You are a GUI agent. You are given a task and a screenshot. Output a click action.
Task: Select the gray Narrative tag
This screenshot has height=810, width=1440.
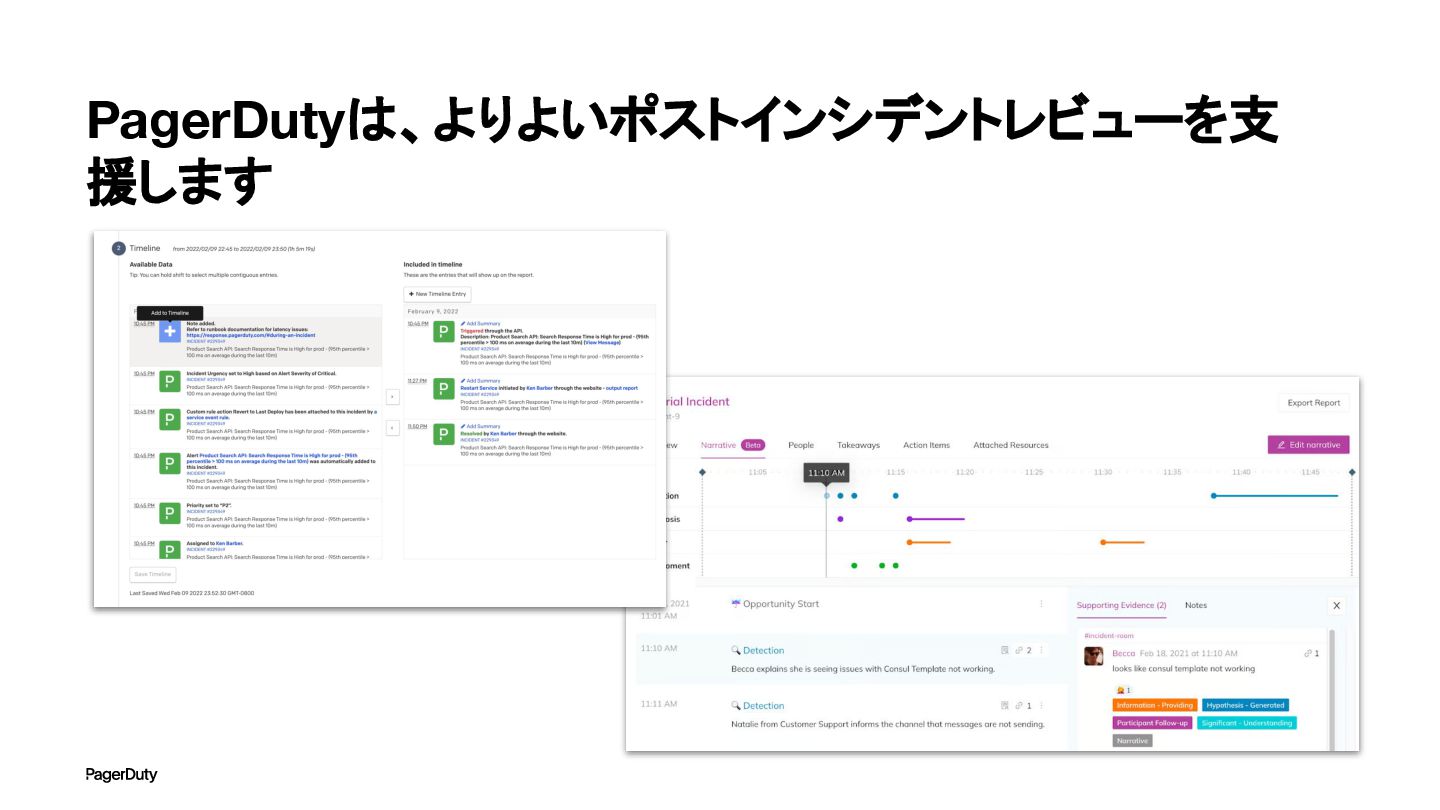(x=1133, y=741)
